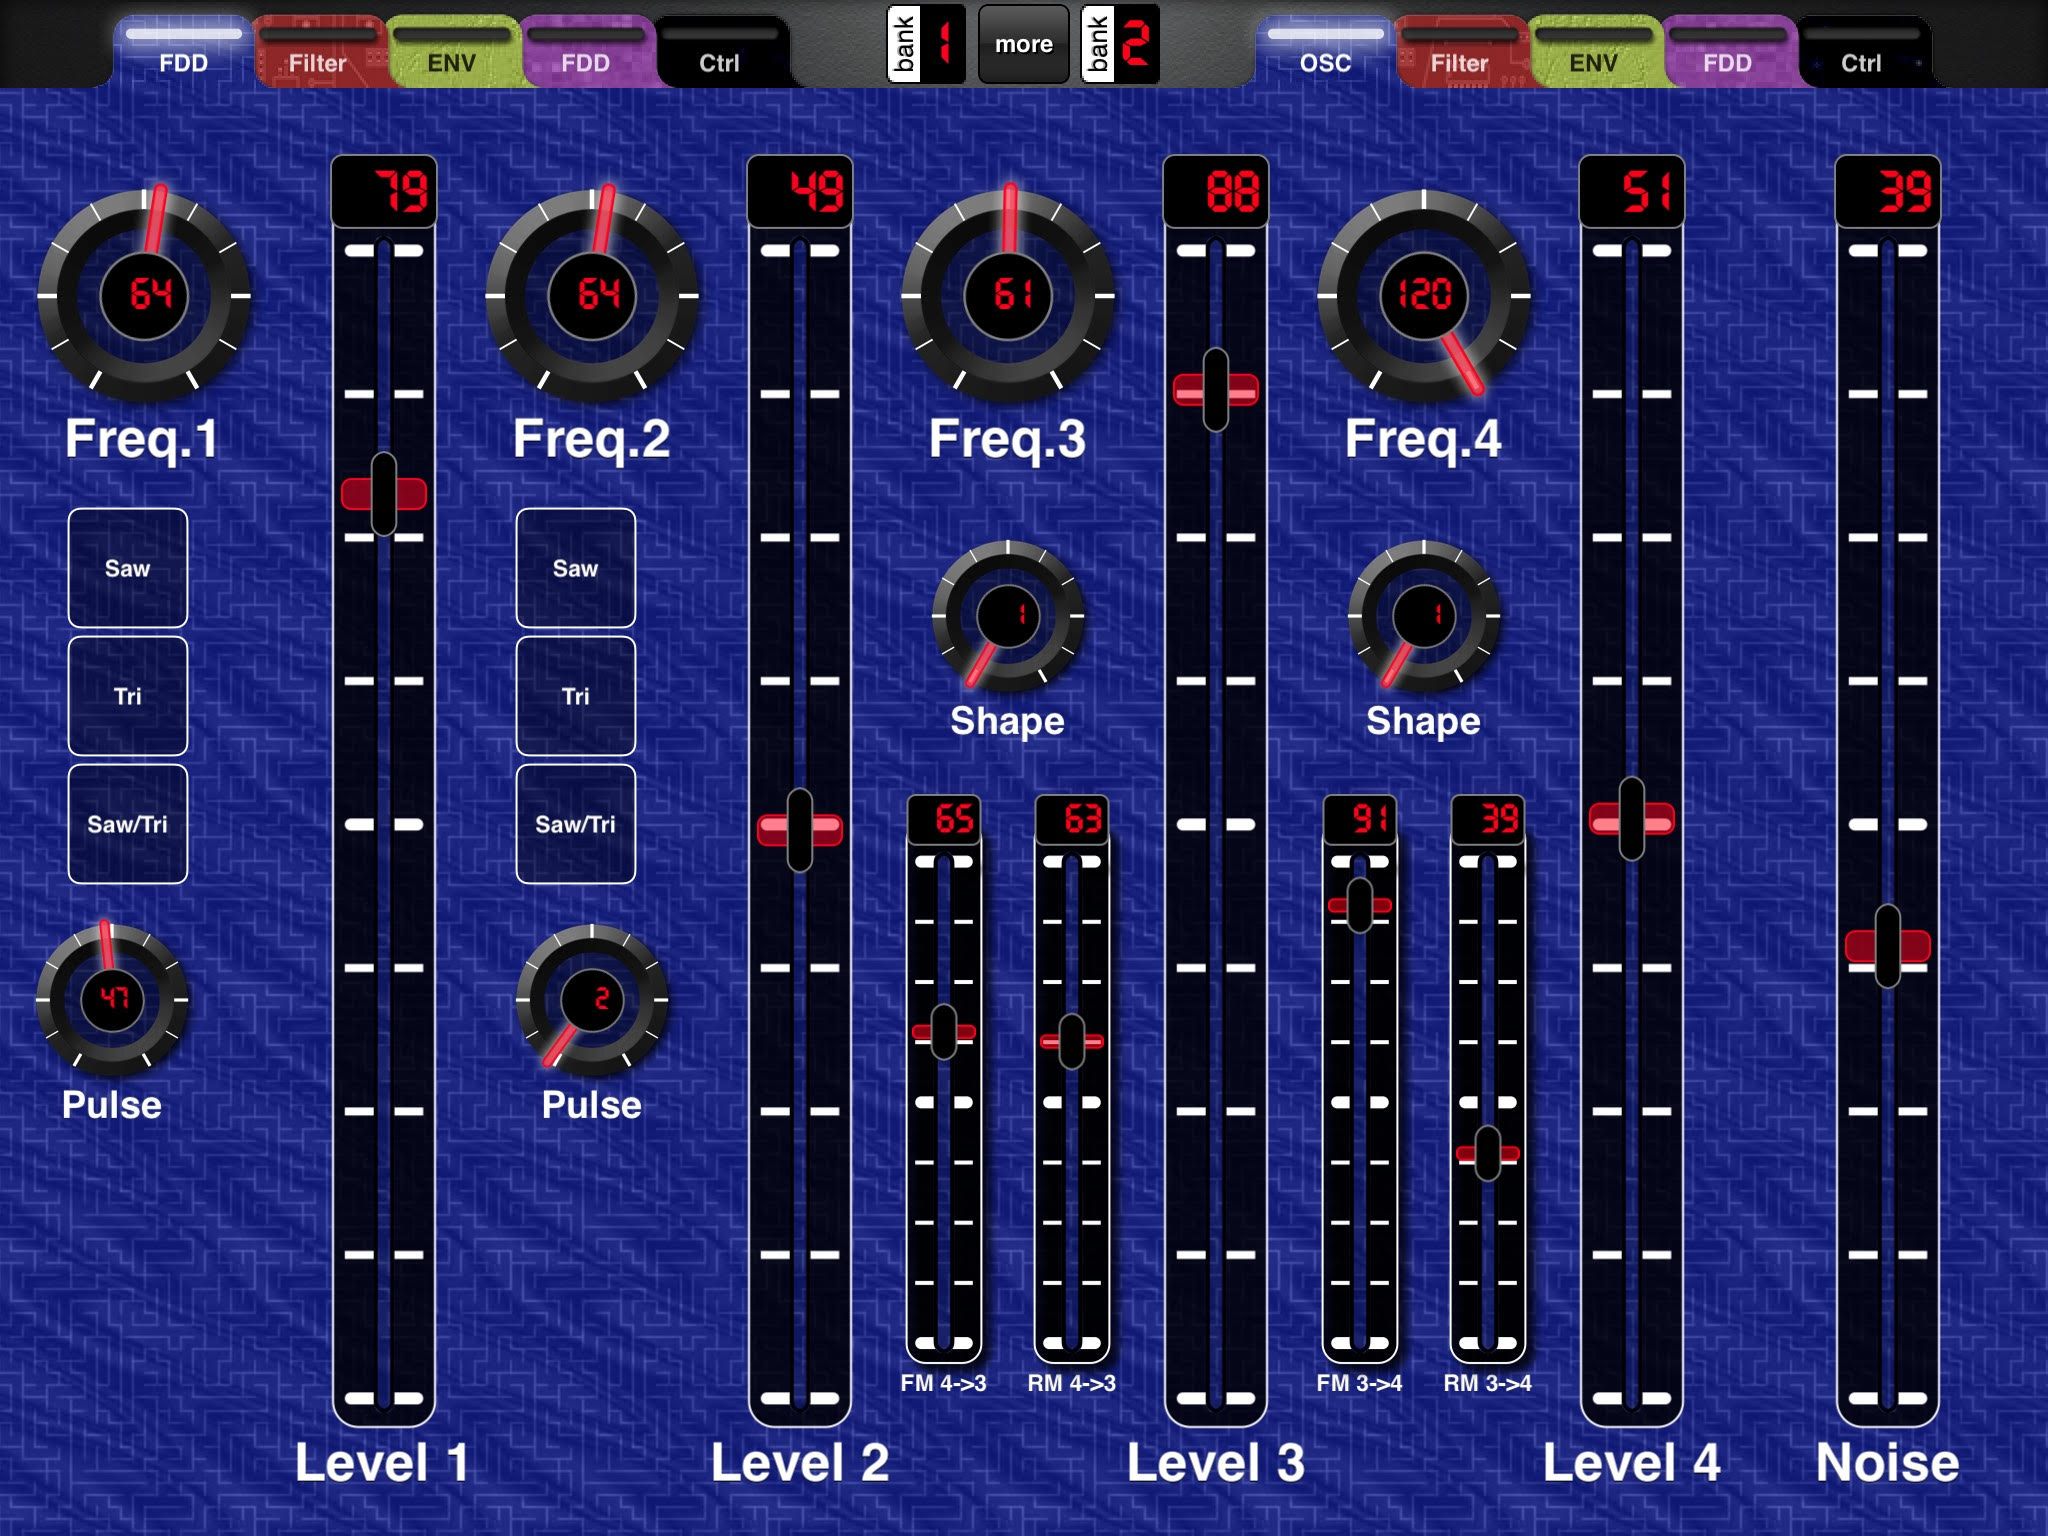Screen dimensions: 2048x1536
Task: Click the FM 3->4 value display reading 91
Action: (x=1360, y=819)
